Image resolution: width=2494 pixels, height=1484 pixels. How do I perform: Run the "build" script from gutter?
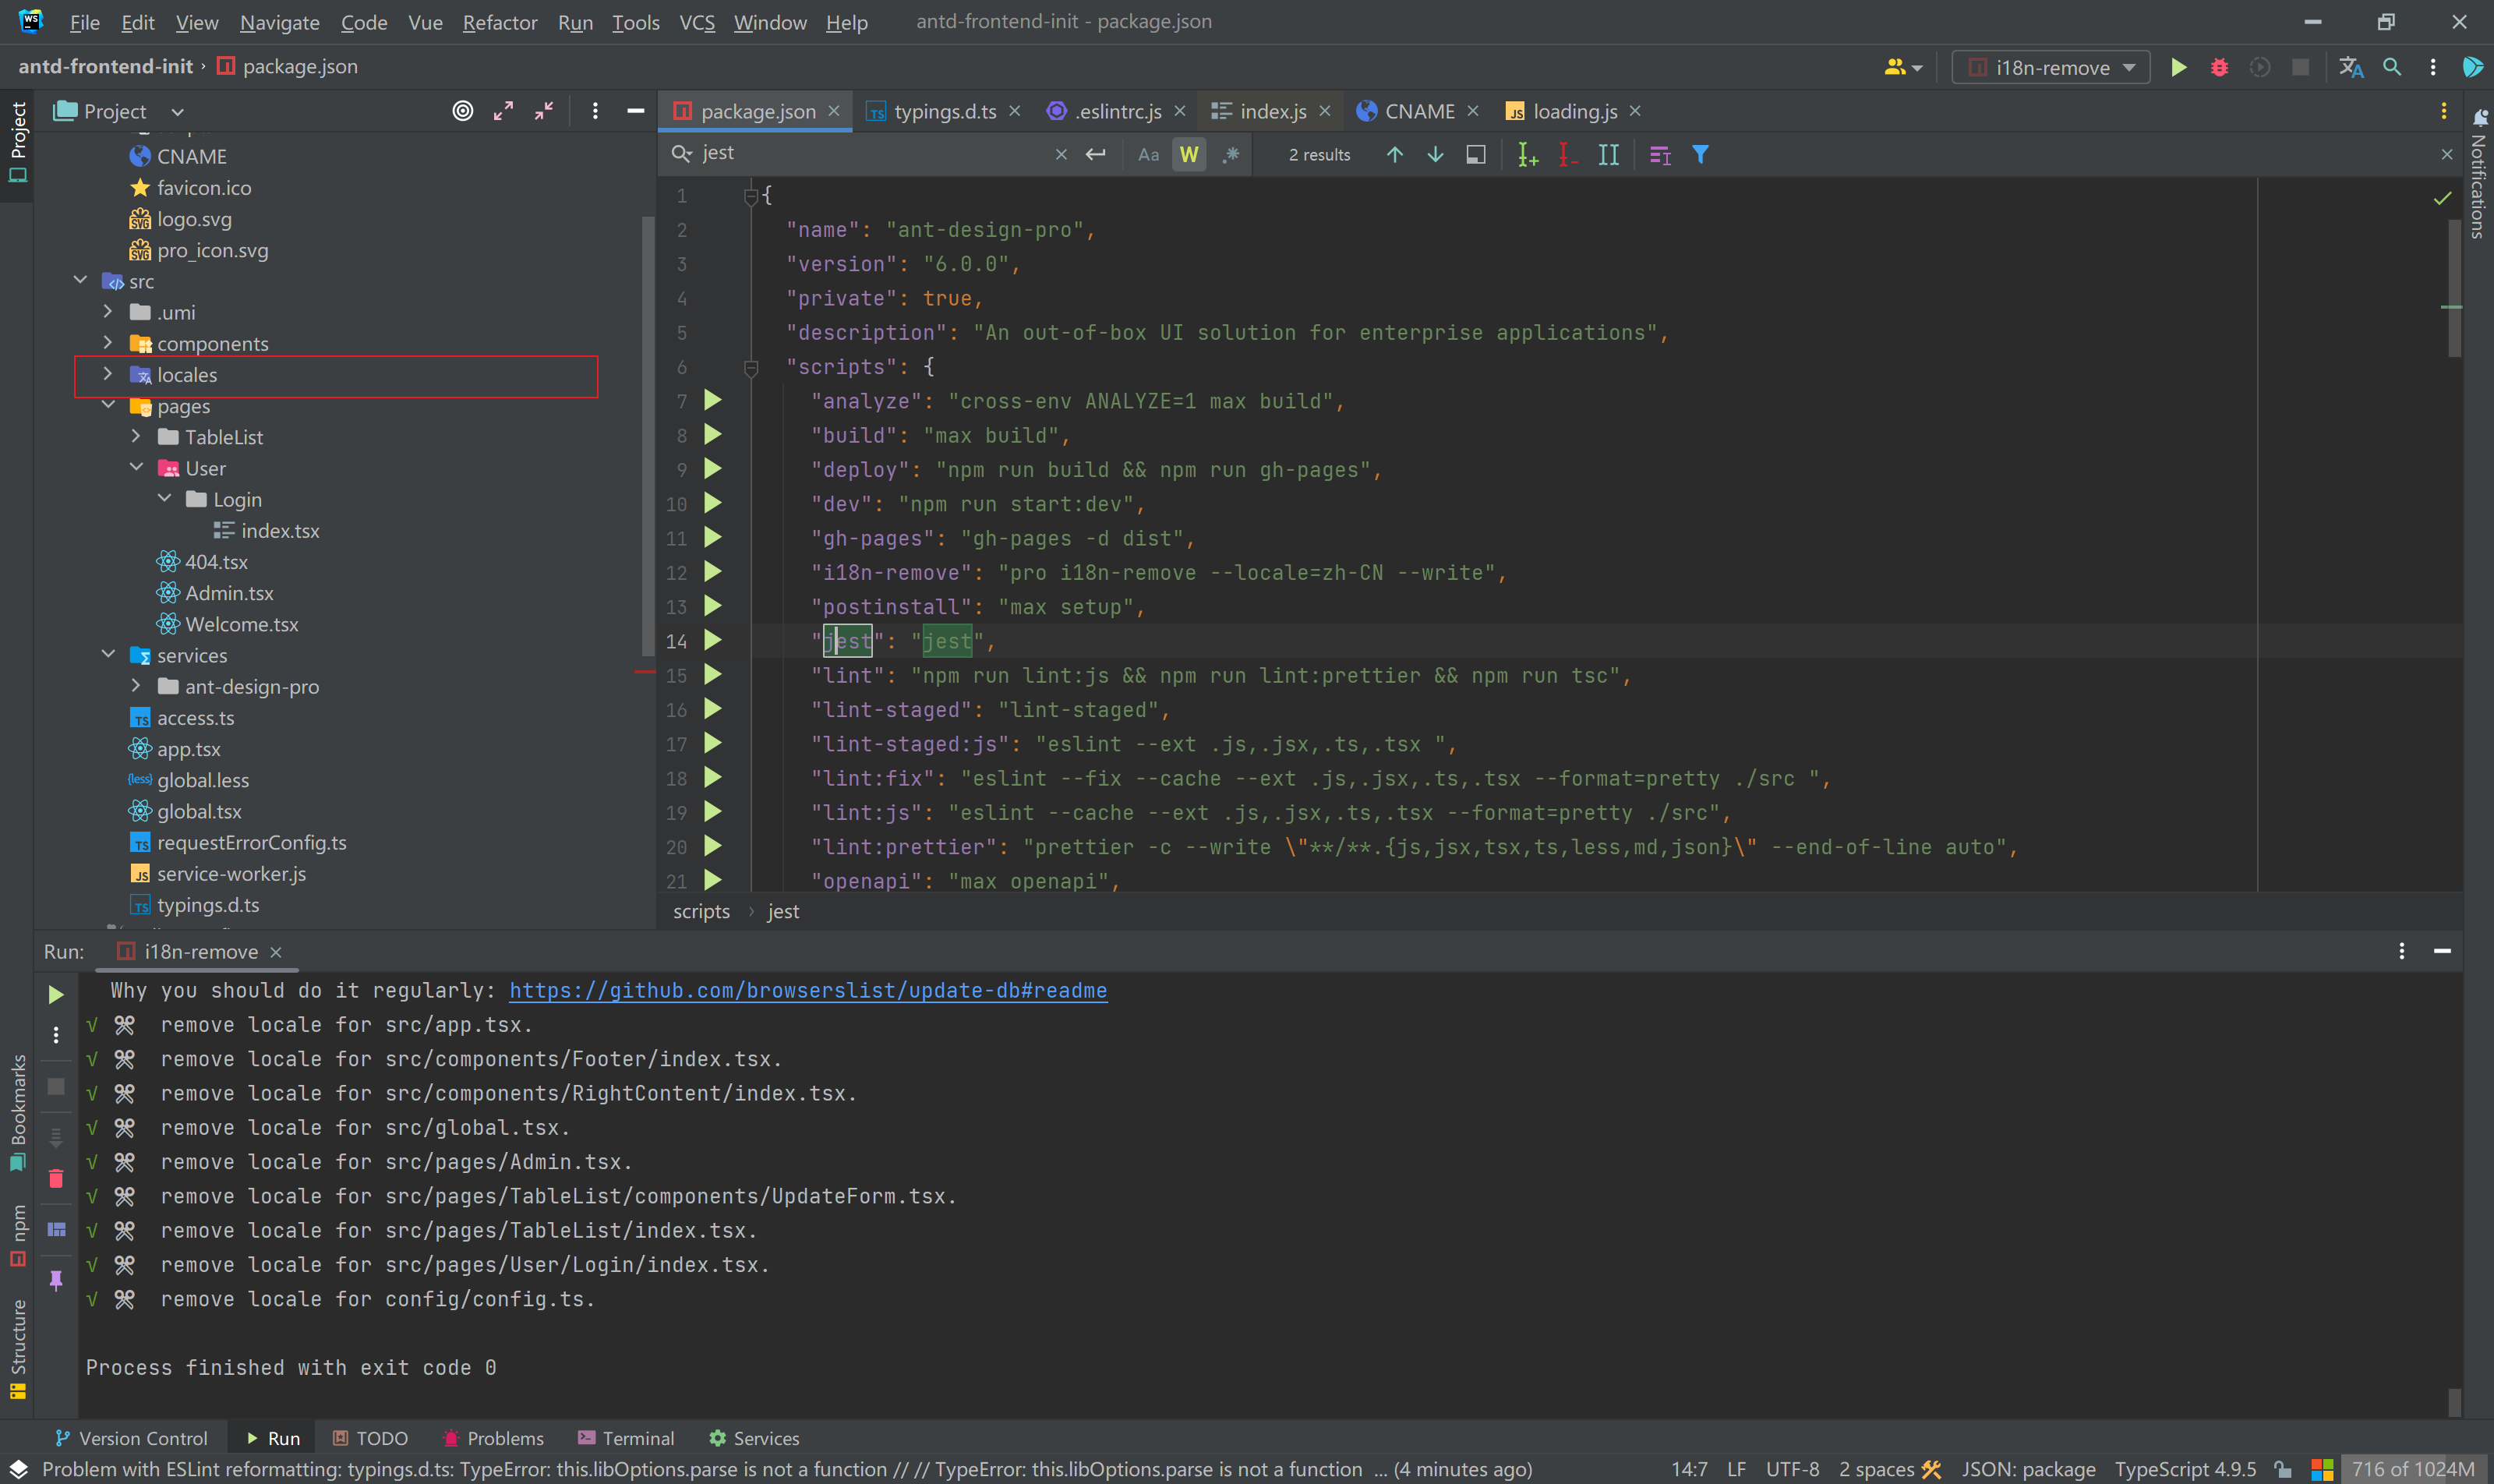coord(713,435)
